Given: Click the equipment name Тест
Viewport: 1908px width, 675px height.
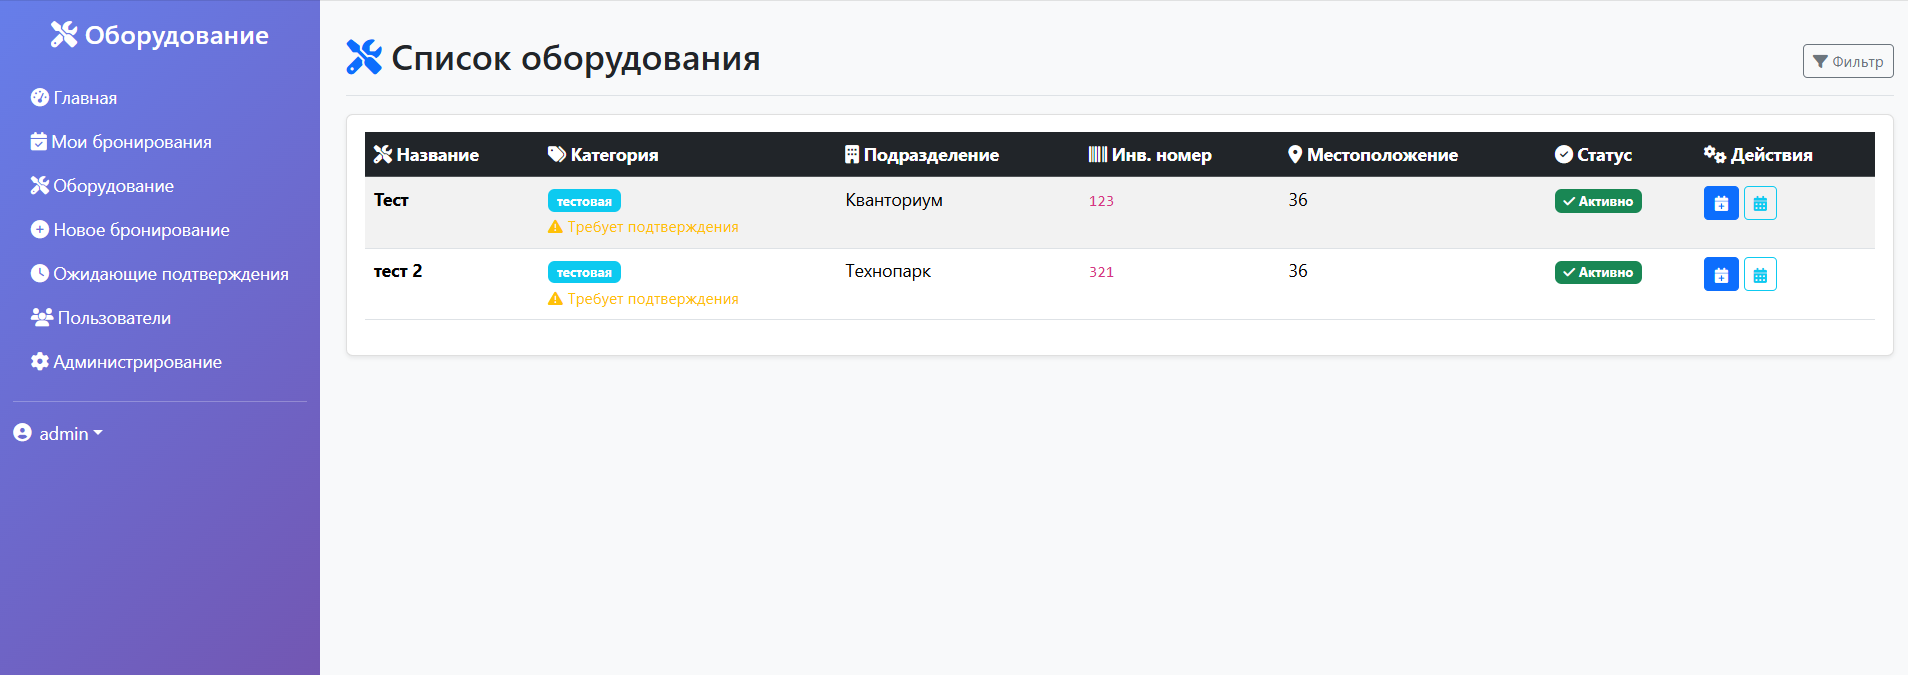Looking at the screenshot, I should coord(391,200).
